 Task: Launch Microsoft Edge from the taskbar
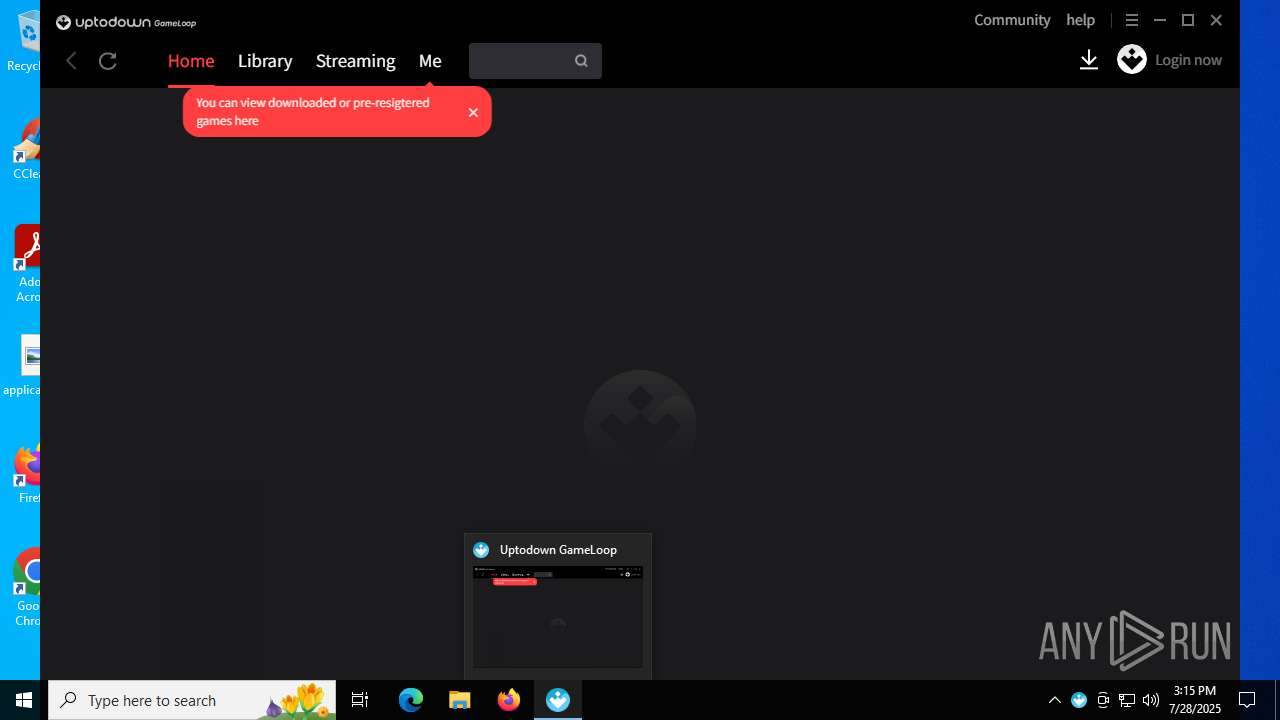tap(411, 700)
